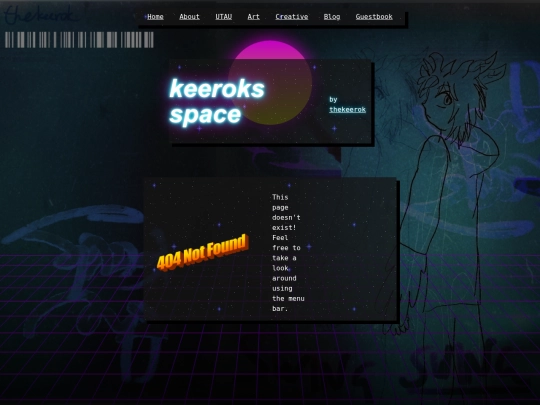Open the Creative page link
540x405 pixels.
[292, 17]
